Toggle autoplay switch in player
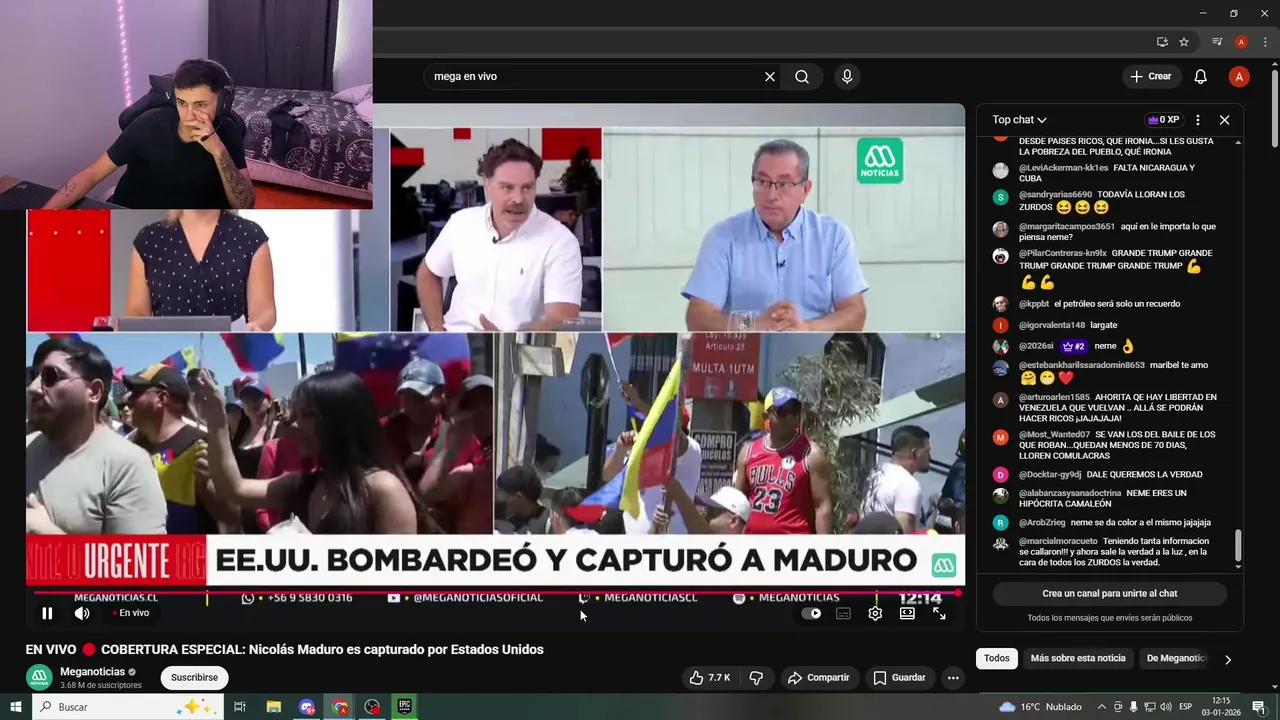The image size is (1280, 720). tap(811, 613)
